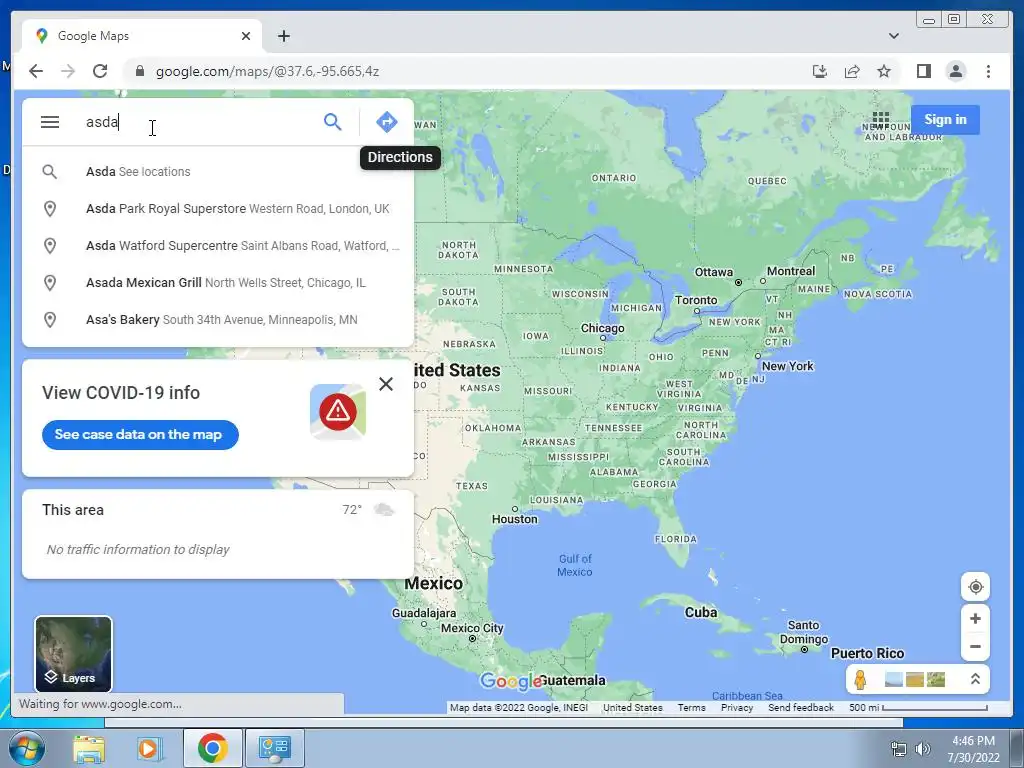Choose Asda Park Royal Superstore suggestion
1024x768 pixels.
218,209
